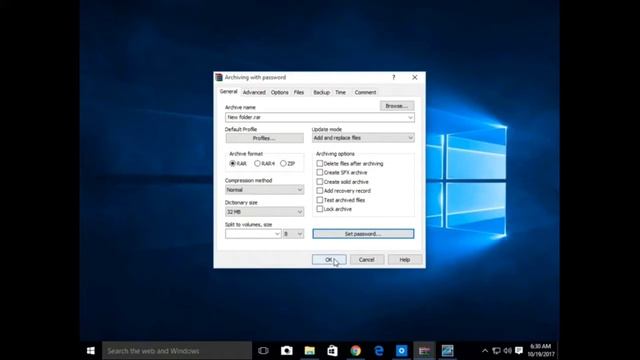Viewport: 640px width, 360px height.
Task: Open the Windows Start menu
Action: (x=91, y=351)
